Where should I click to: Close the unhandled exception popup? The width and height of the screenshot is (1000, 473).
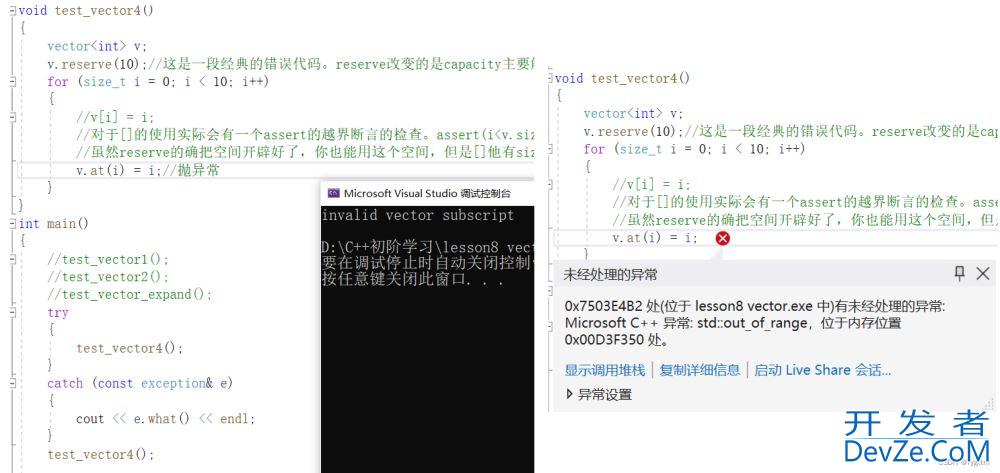point(983,273)
